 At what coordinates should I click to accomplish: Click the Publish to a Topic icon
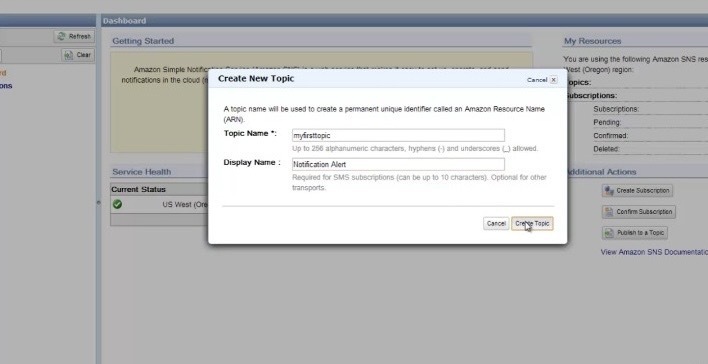[x=609, y=233]
